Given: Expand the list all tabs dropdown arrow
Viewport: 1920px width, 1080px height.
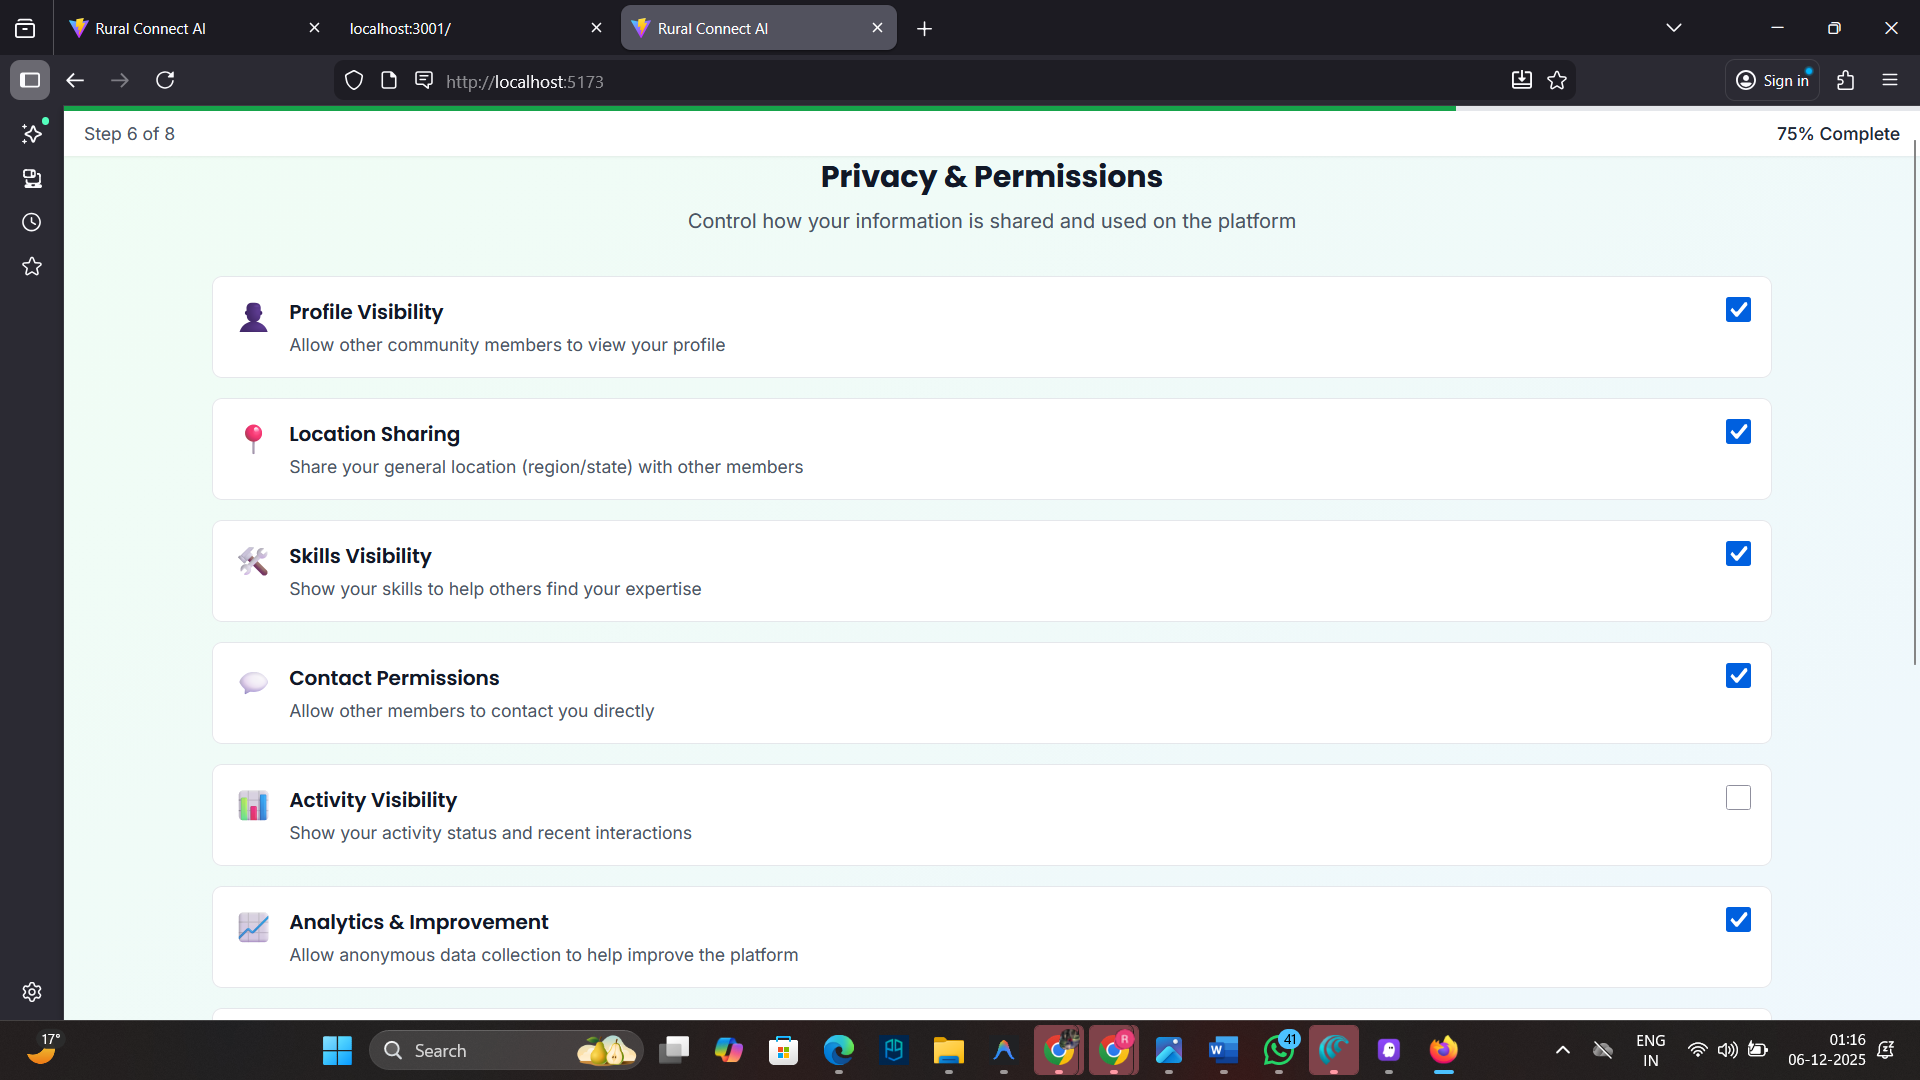Looking at the screenshot, I should coord(1674,28).
